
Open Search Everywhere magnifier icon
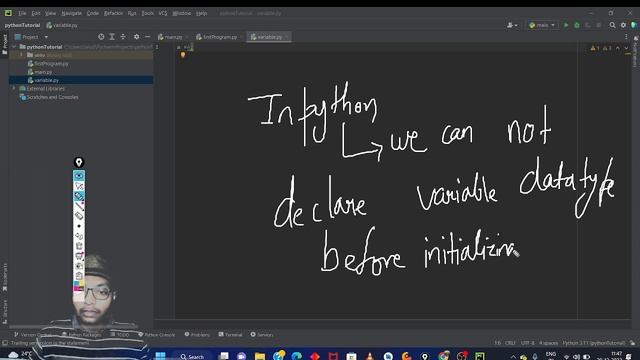(x=612, y=25)
